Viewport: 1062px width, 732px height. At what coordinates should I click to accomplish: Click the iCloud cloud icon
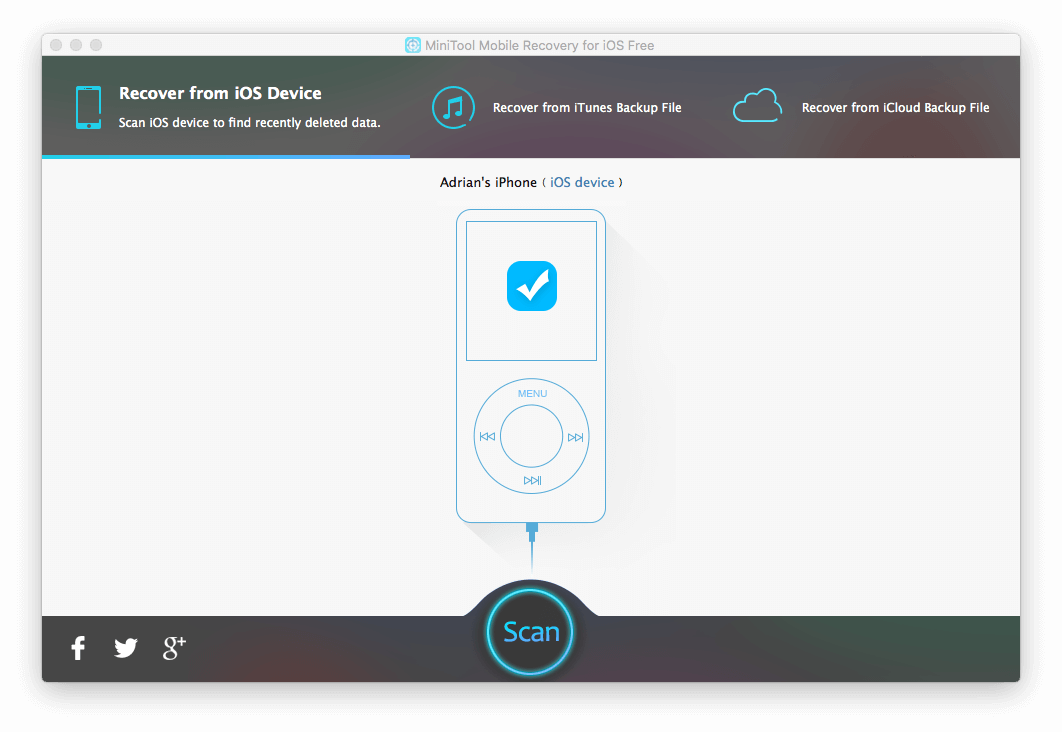point(757,106)
